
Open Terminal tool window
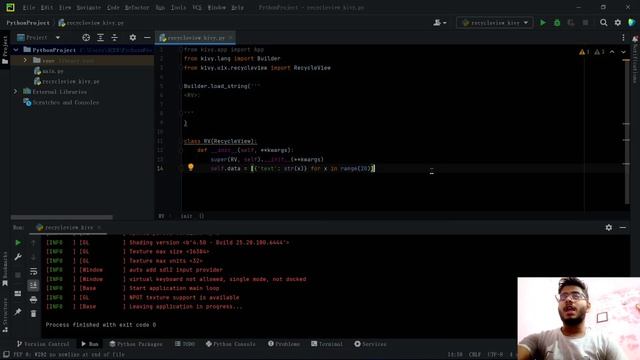tap(327, 344)
